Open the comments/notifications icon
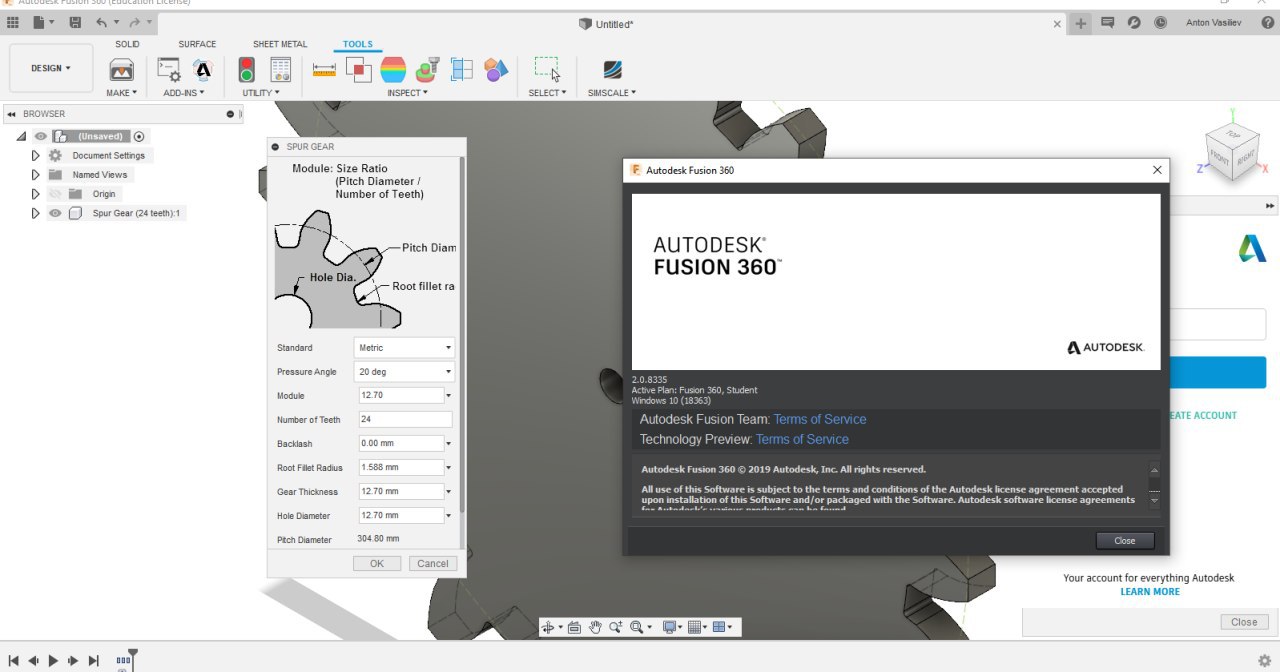The width and height of the screenshot is (1280, 672). 1107,22
